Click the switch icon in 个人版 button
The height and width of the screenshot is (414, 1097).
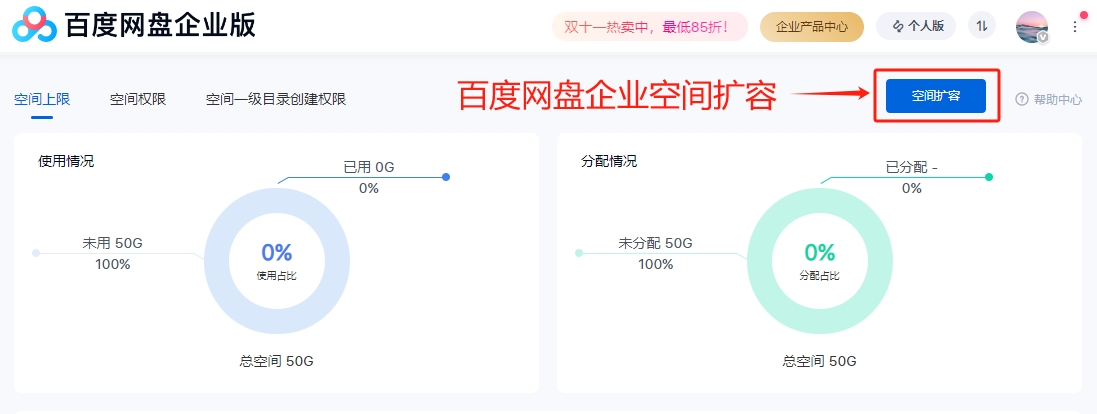(898, 27)
